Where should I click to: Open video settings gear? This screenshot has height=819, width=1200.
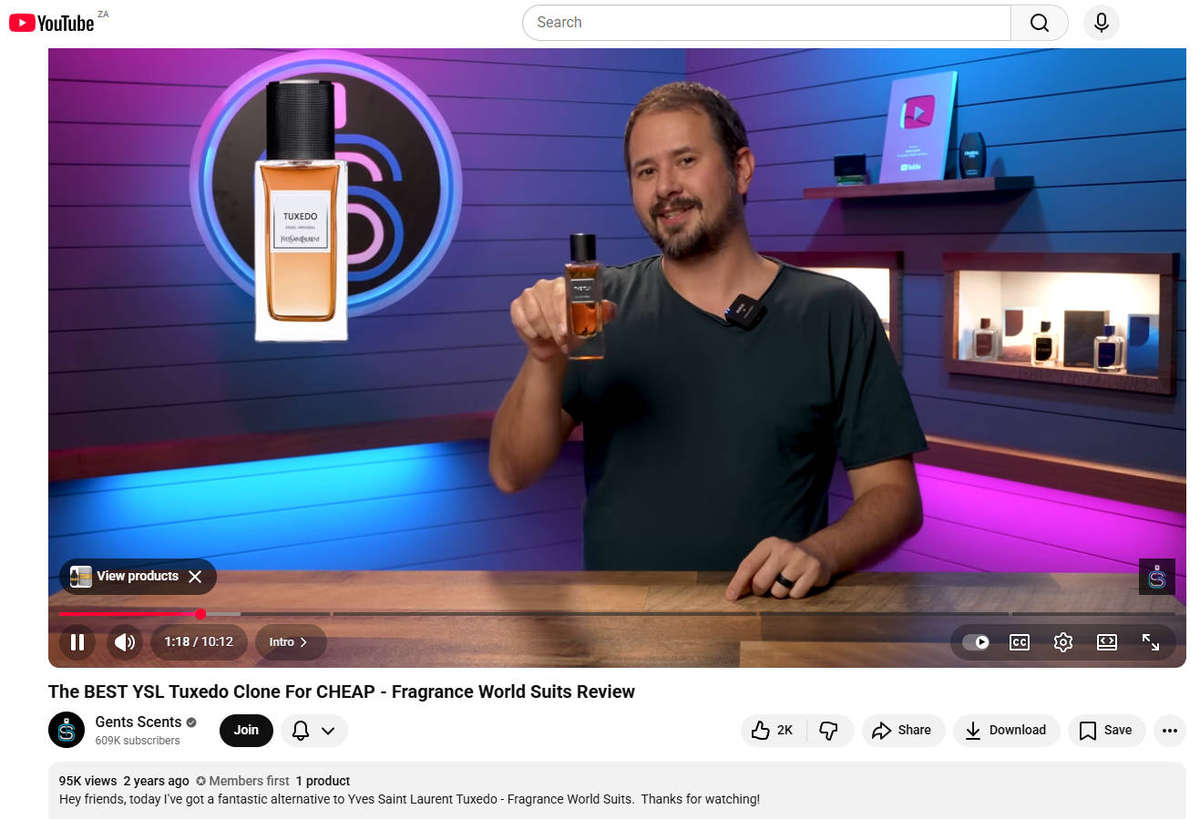coord(1063,642)
